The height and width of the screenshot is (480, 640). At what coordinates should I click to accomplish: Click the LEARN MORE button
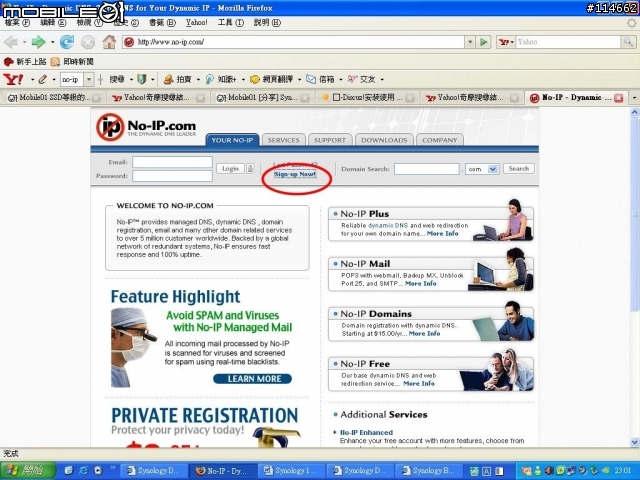253,379
